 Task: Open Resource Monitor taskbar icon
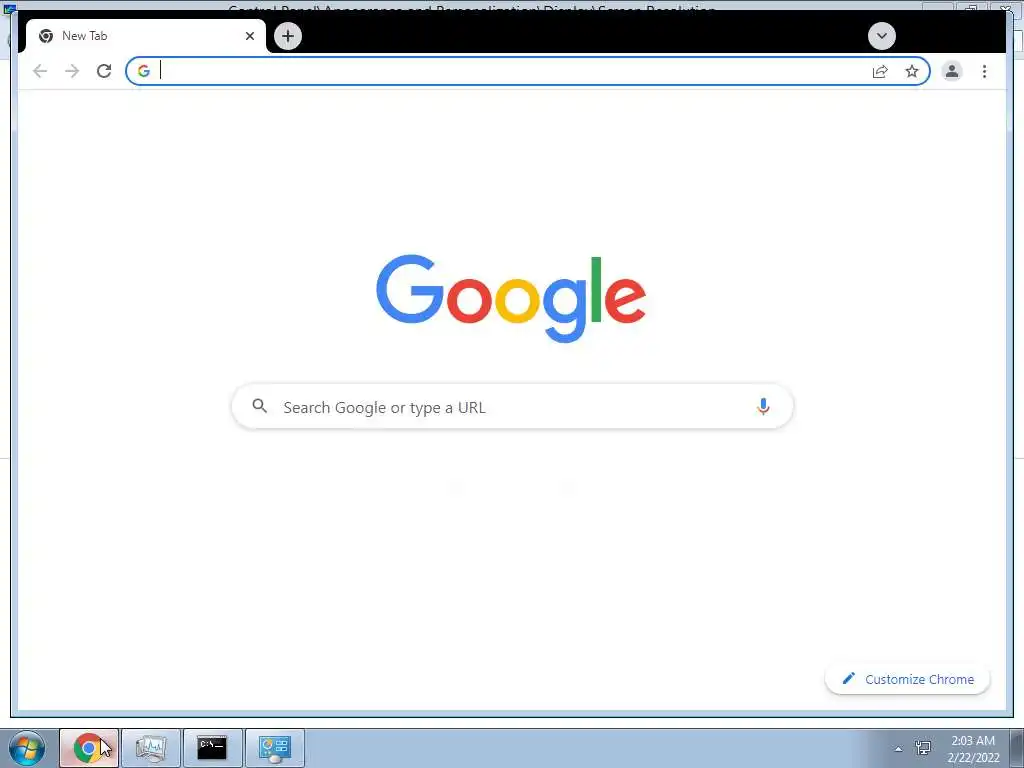point(151,748)
